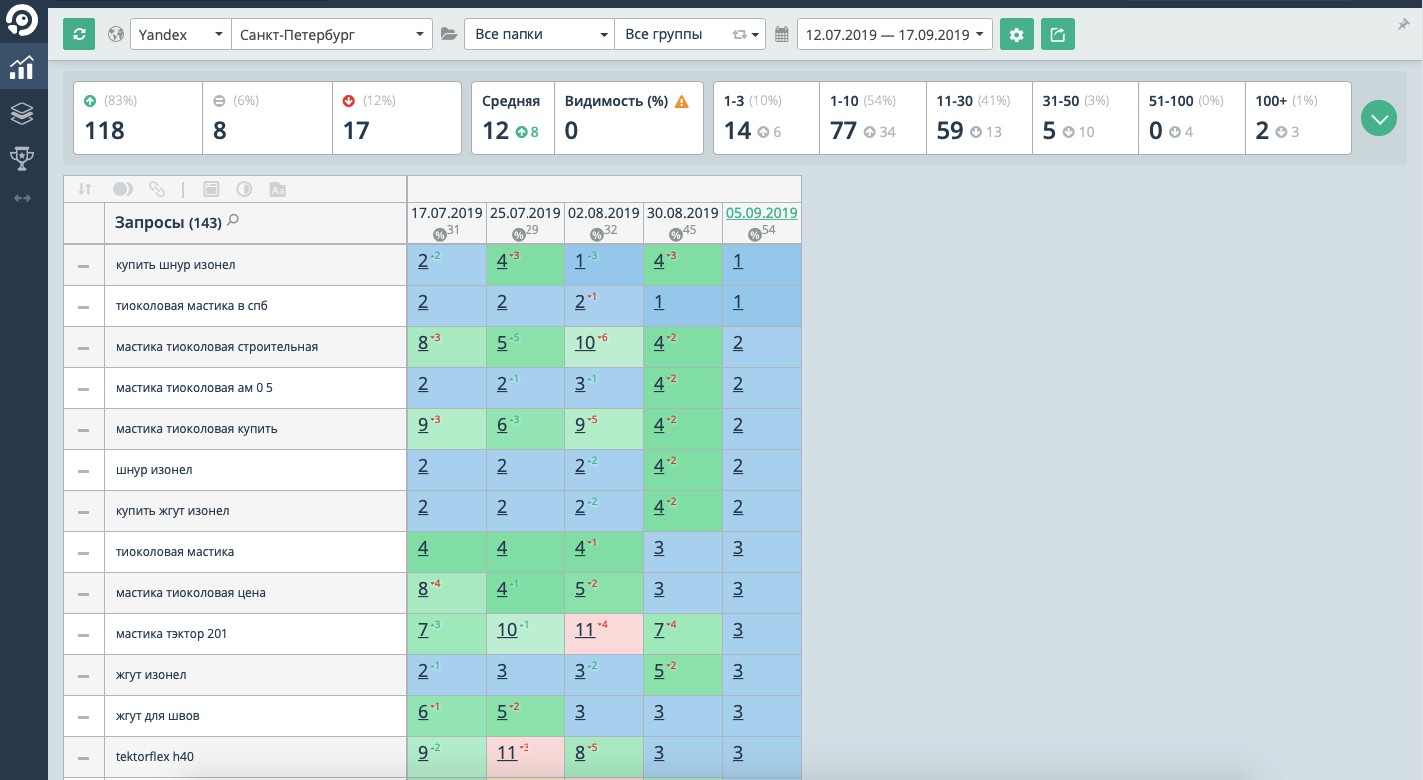1423x780 pixels.
Task: Pin the toolbar using the pin icon
Action: [x=1403, y=24]
